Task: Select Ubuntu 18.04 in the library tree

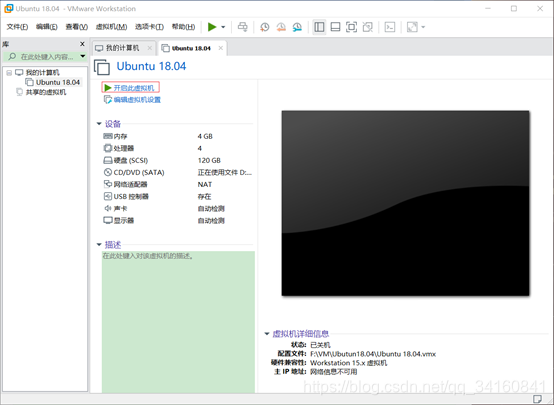Action: click(58, 82)
